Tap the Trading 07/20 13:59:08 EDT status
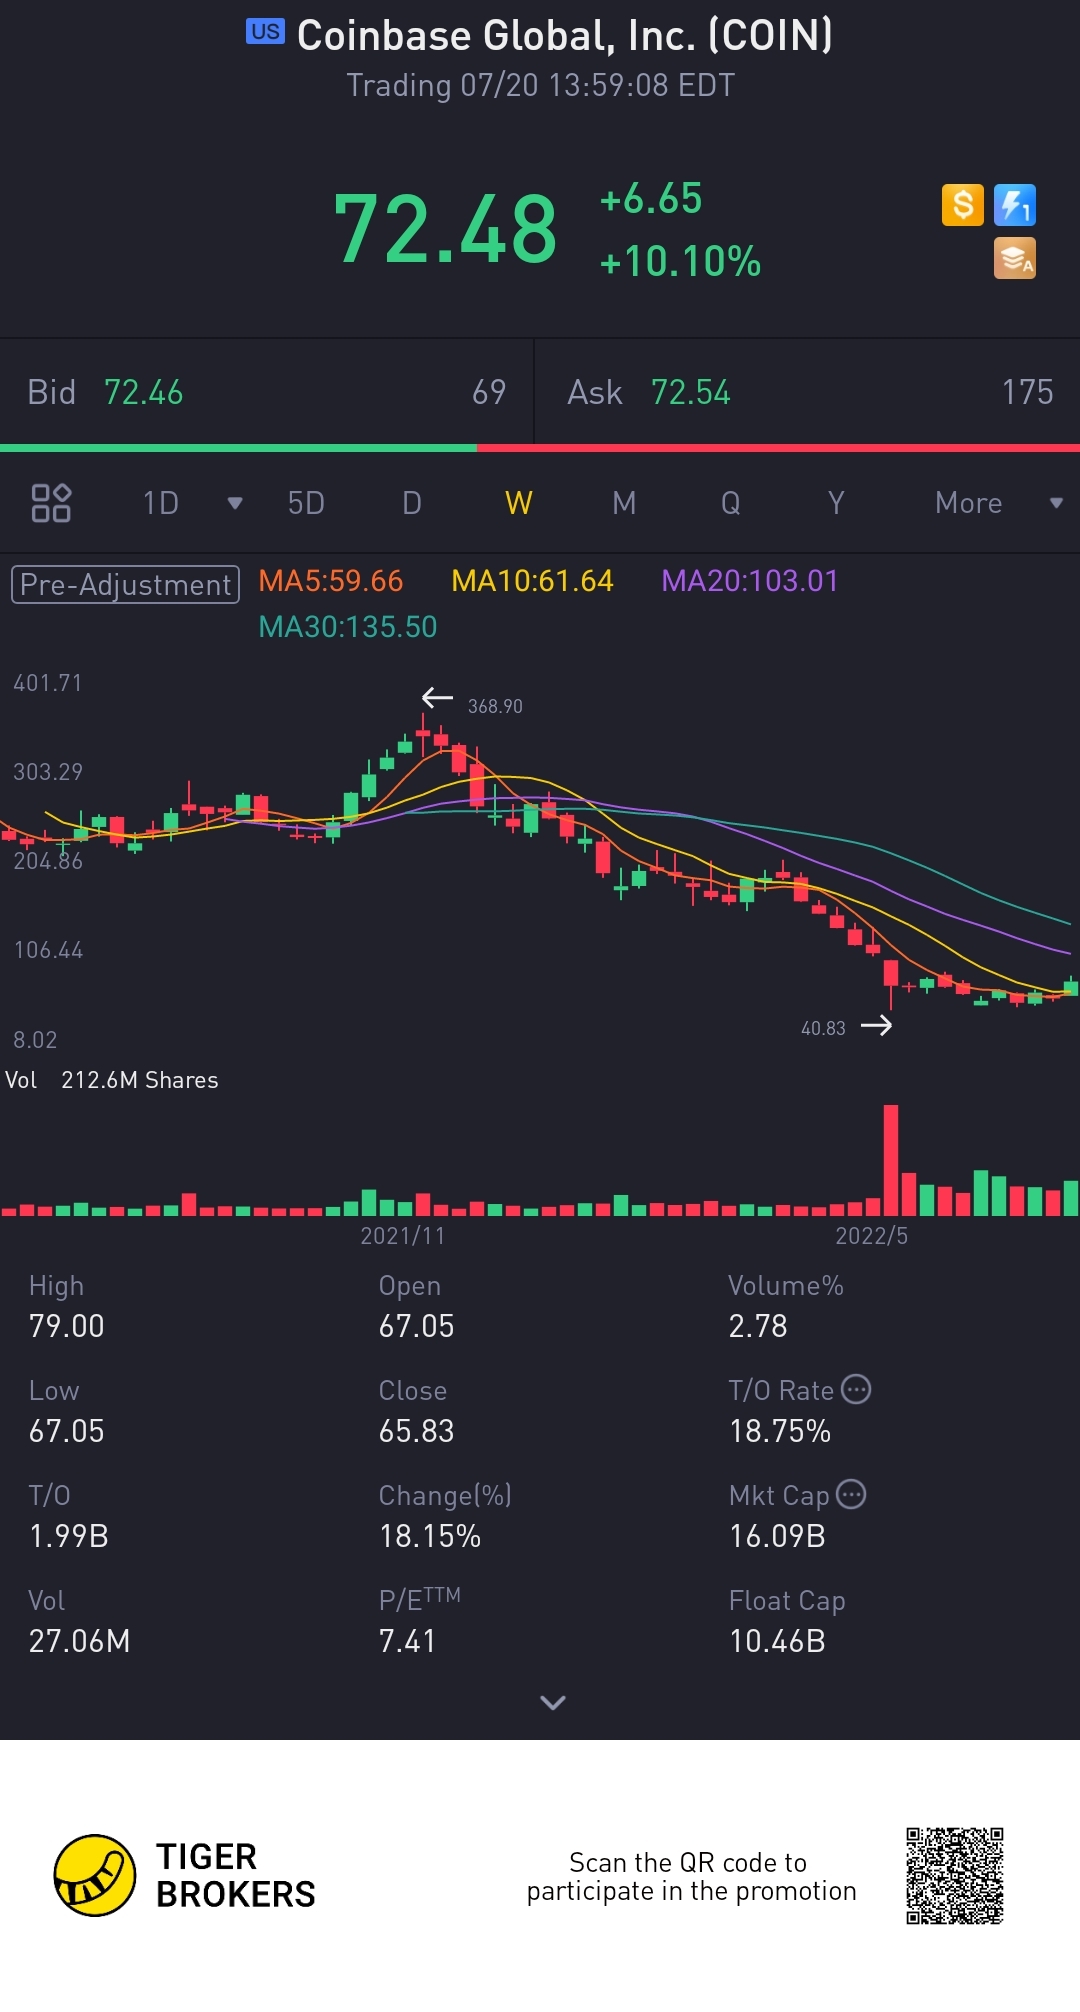This screenshot has height=2012, width=1080. (x=540, y=85)
